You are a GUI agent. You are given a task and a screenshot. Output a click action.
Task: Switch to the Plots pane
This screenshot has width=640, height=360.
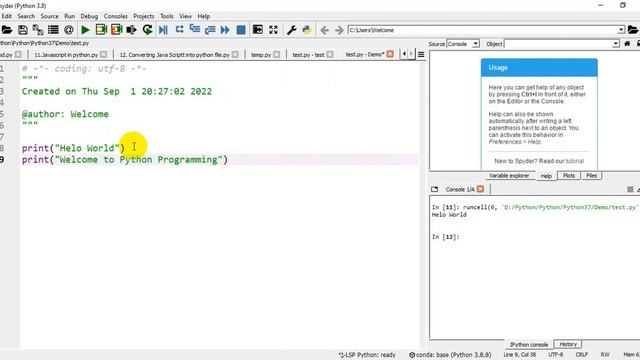569,176
